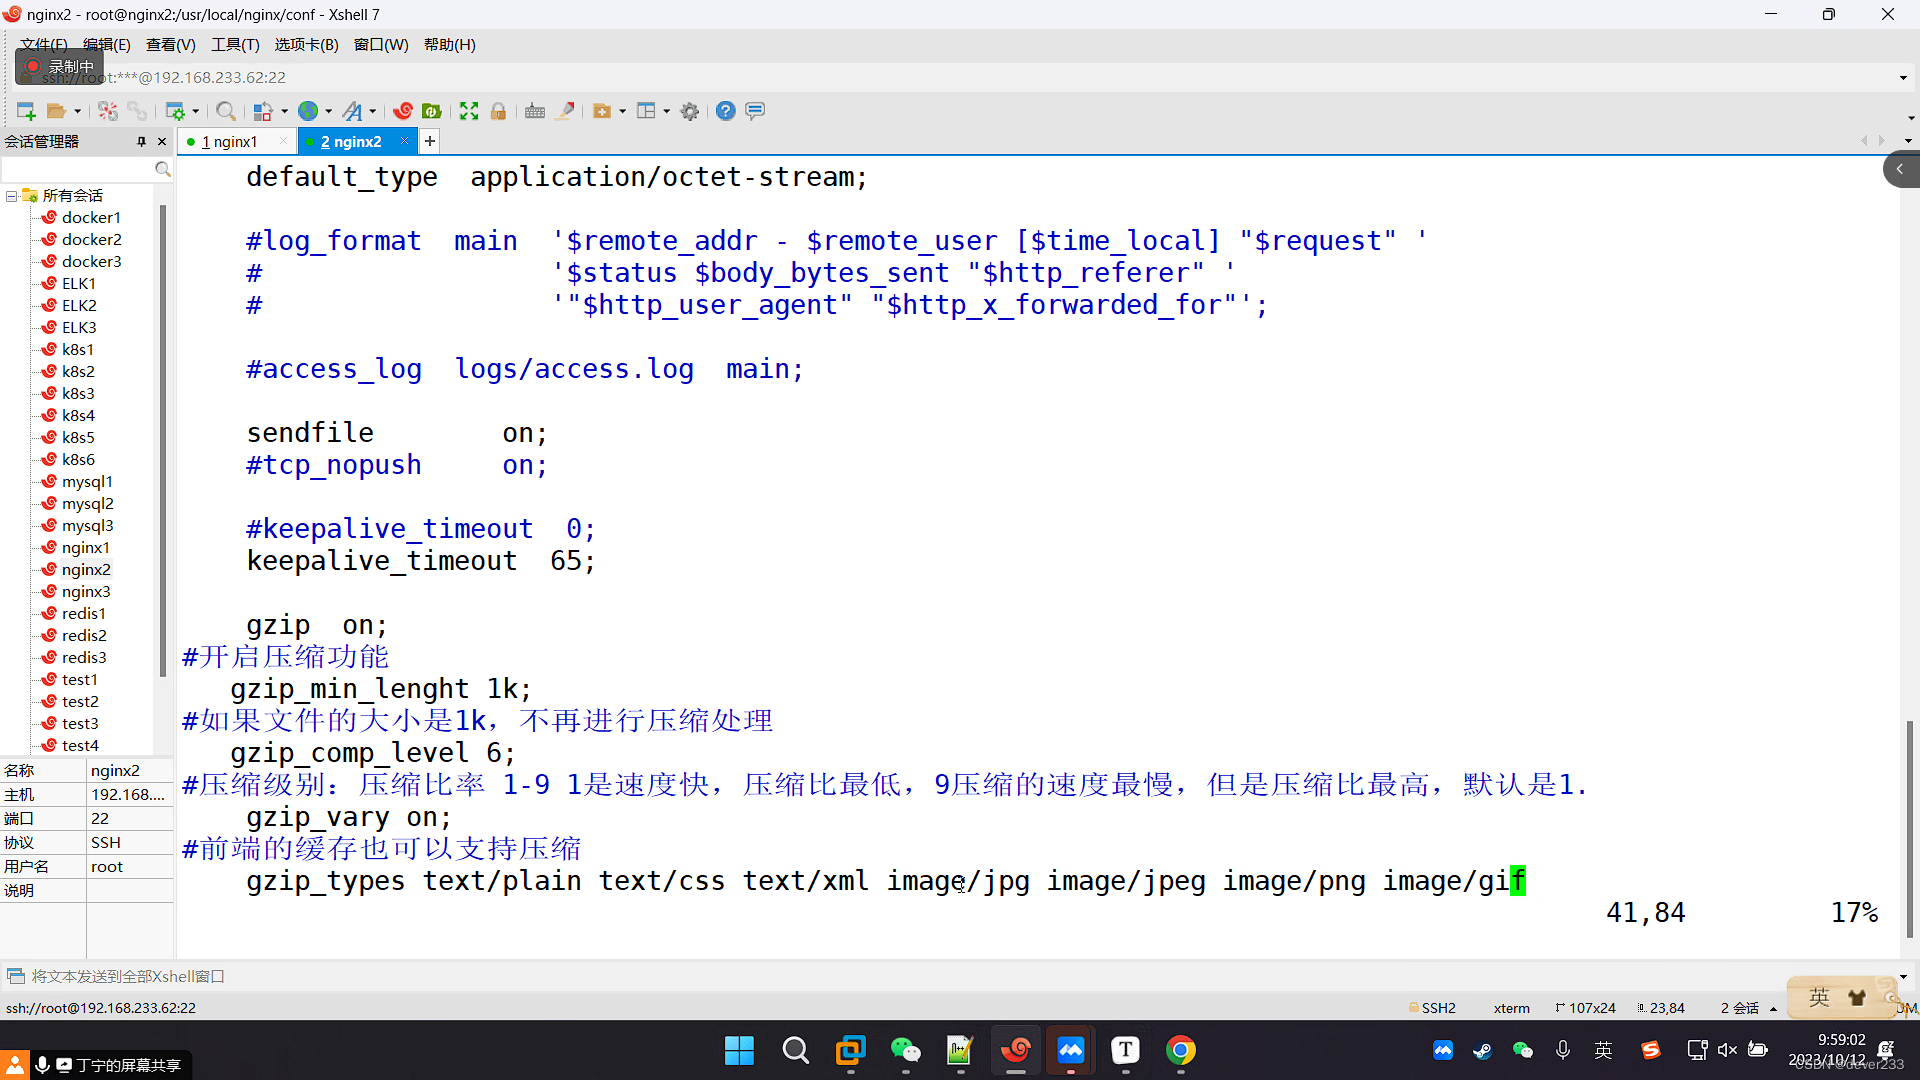The image size is (1920, 1080).
Task: Click the new session icon in toolbar
Action: [26, 111]
